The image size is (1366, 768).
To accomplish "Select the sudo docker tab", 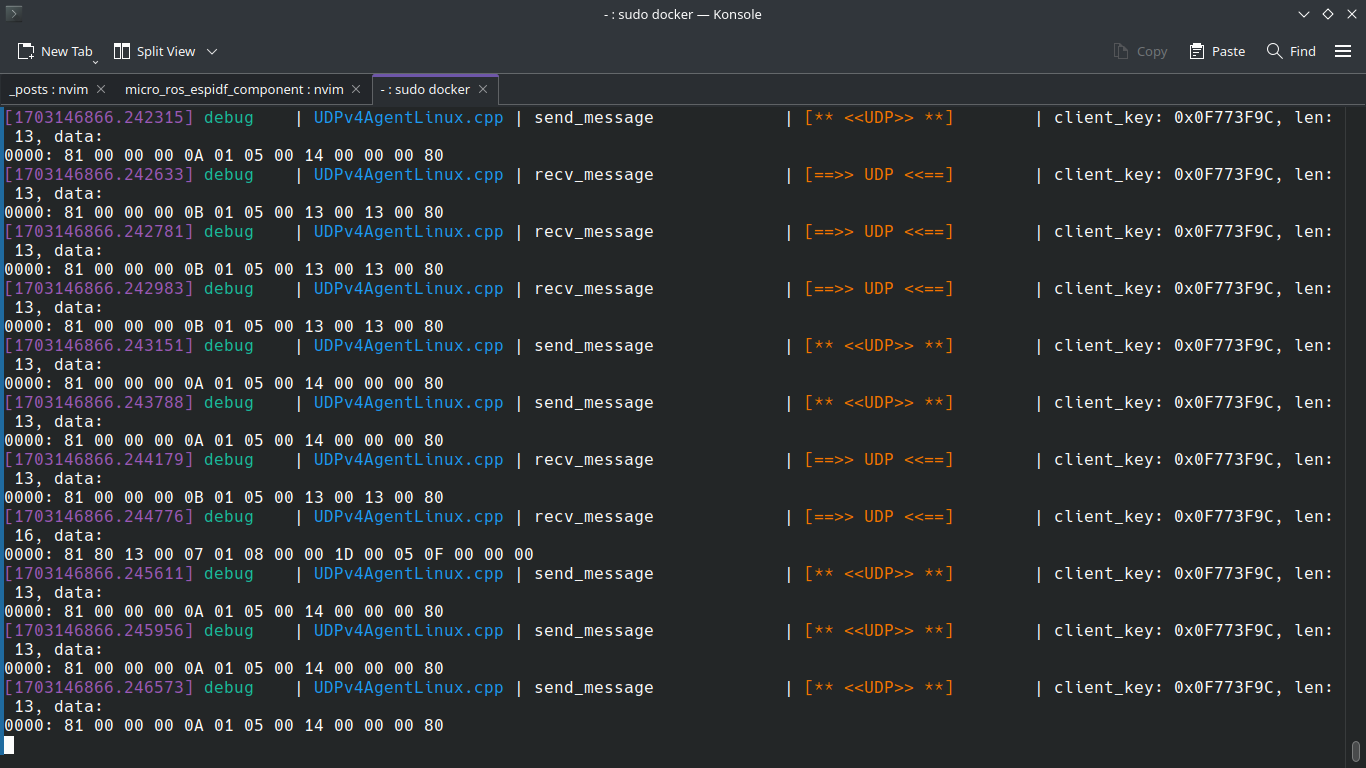I will [x=425, y=89].
